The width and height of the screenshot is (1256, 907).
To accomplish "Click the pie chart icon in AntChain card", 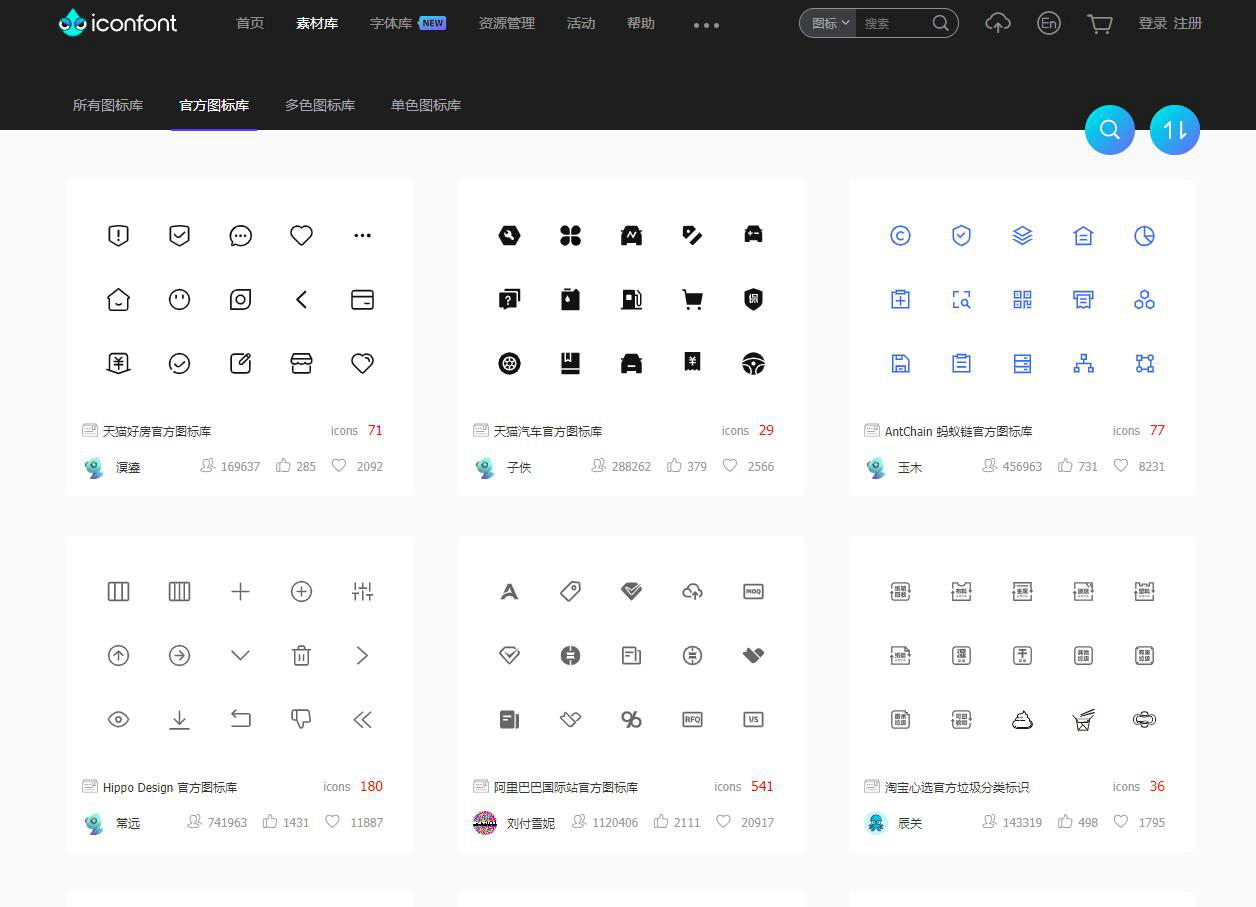I will [1144, 235].
